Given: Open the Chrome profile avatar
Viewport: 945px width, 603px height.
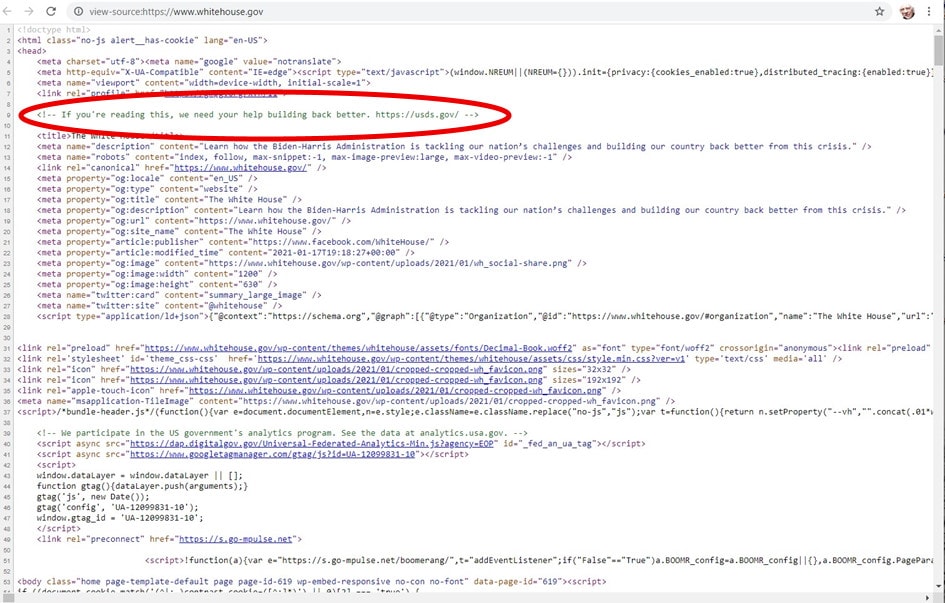Looking at the screenshot, I should (x=907, y=11).
